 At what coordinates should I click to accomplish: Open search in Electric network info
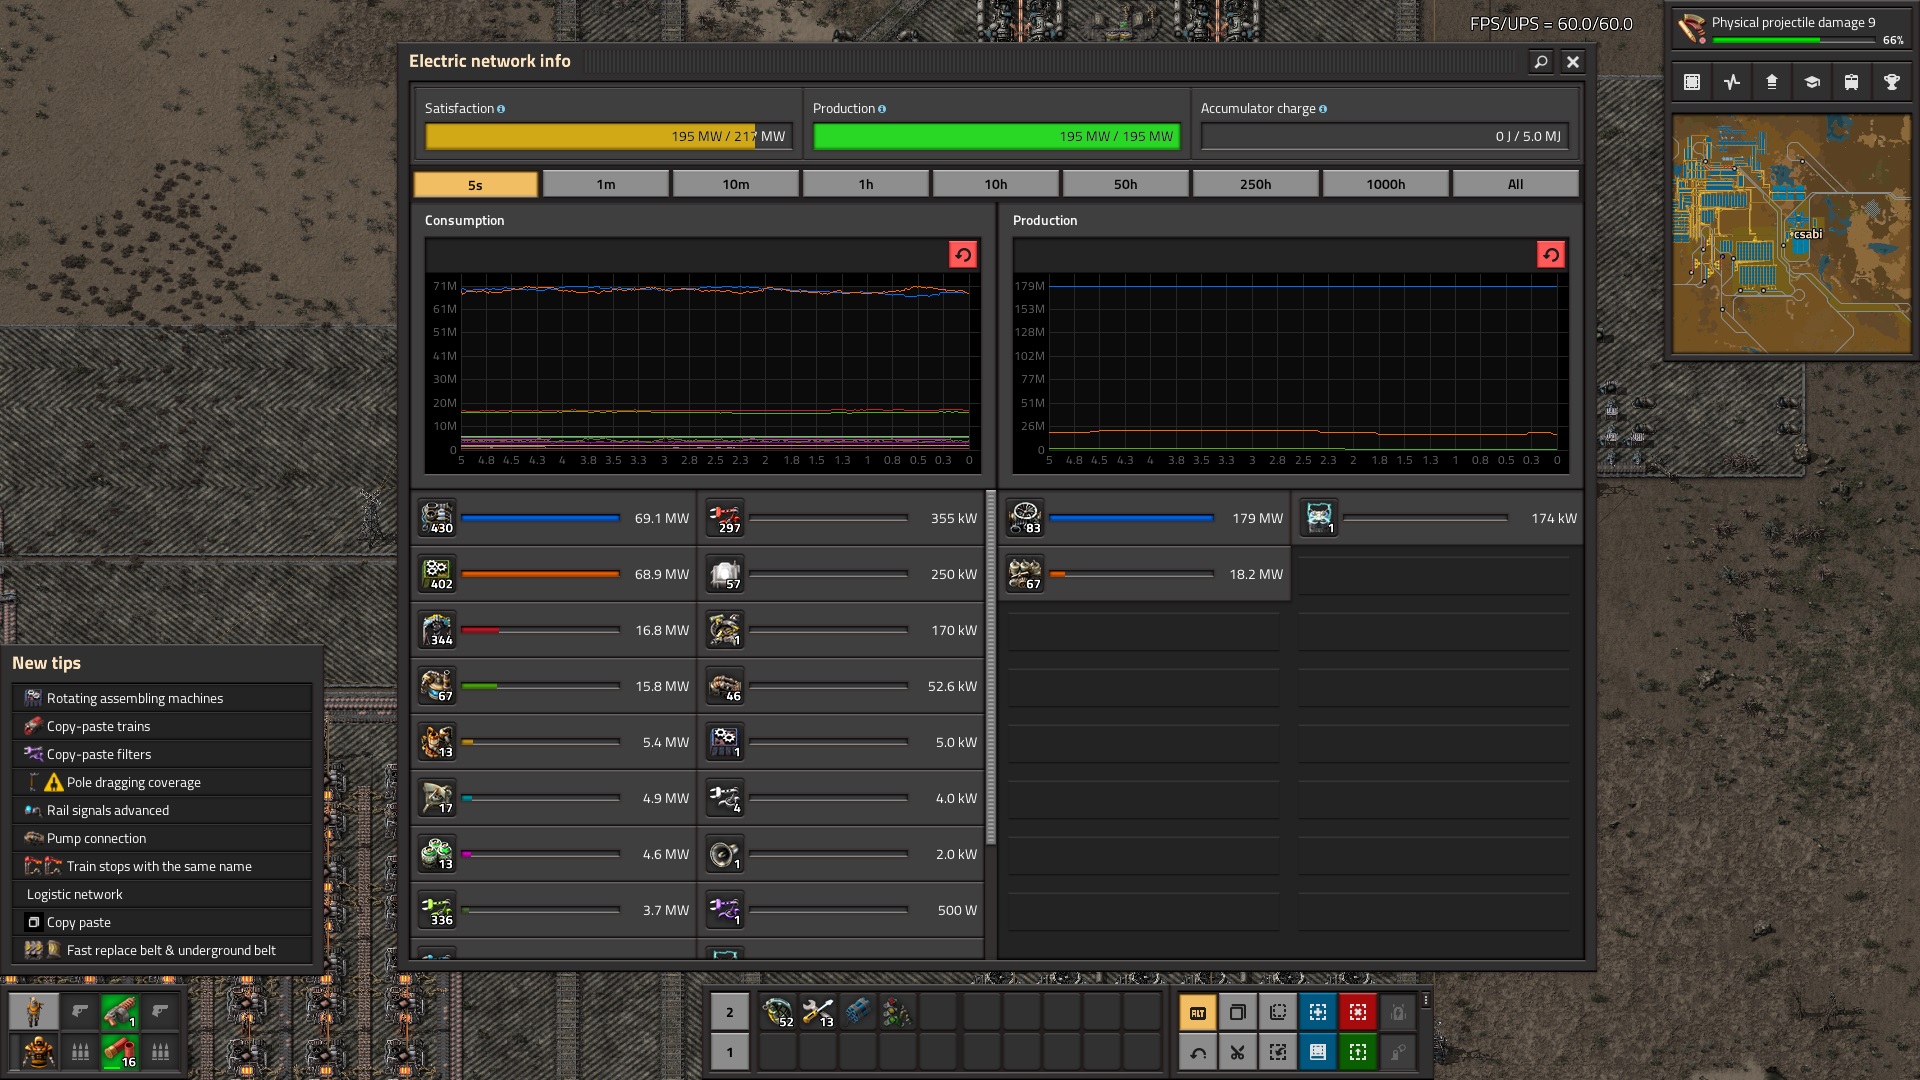coord(1541,62)
